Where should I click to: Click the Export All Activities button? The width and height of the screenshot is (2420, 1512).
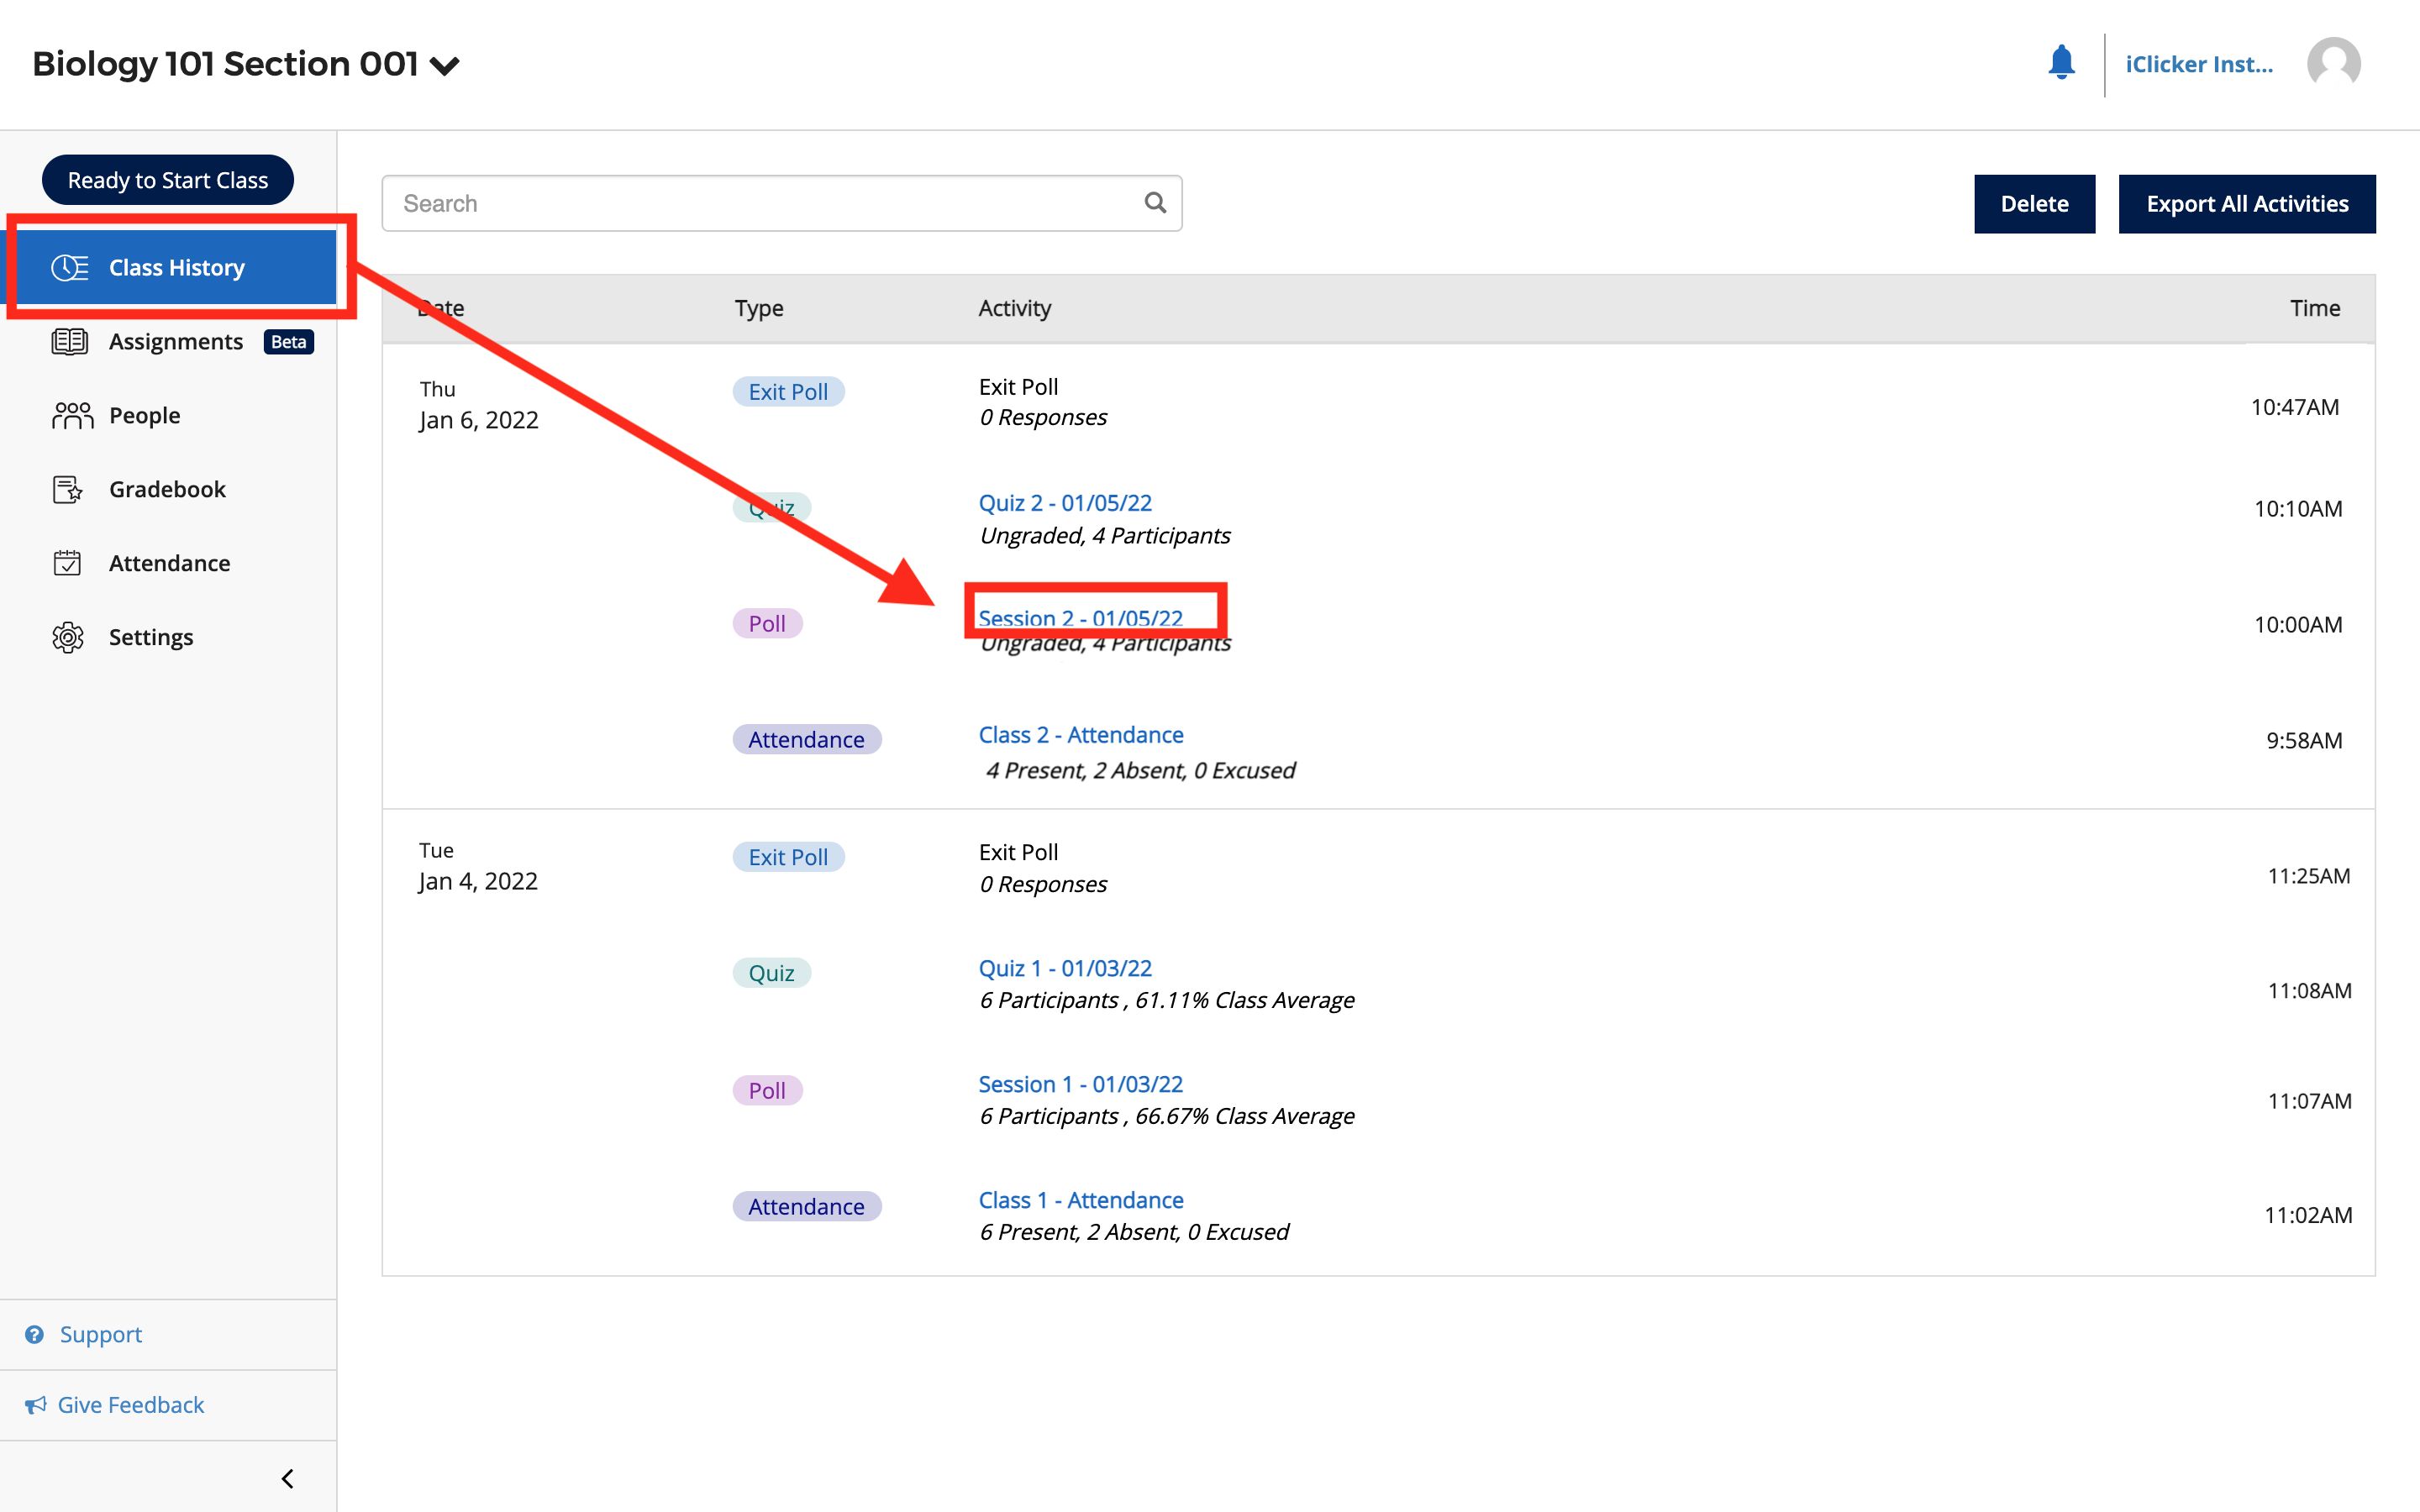(2246, 203)
